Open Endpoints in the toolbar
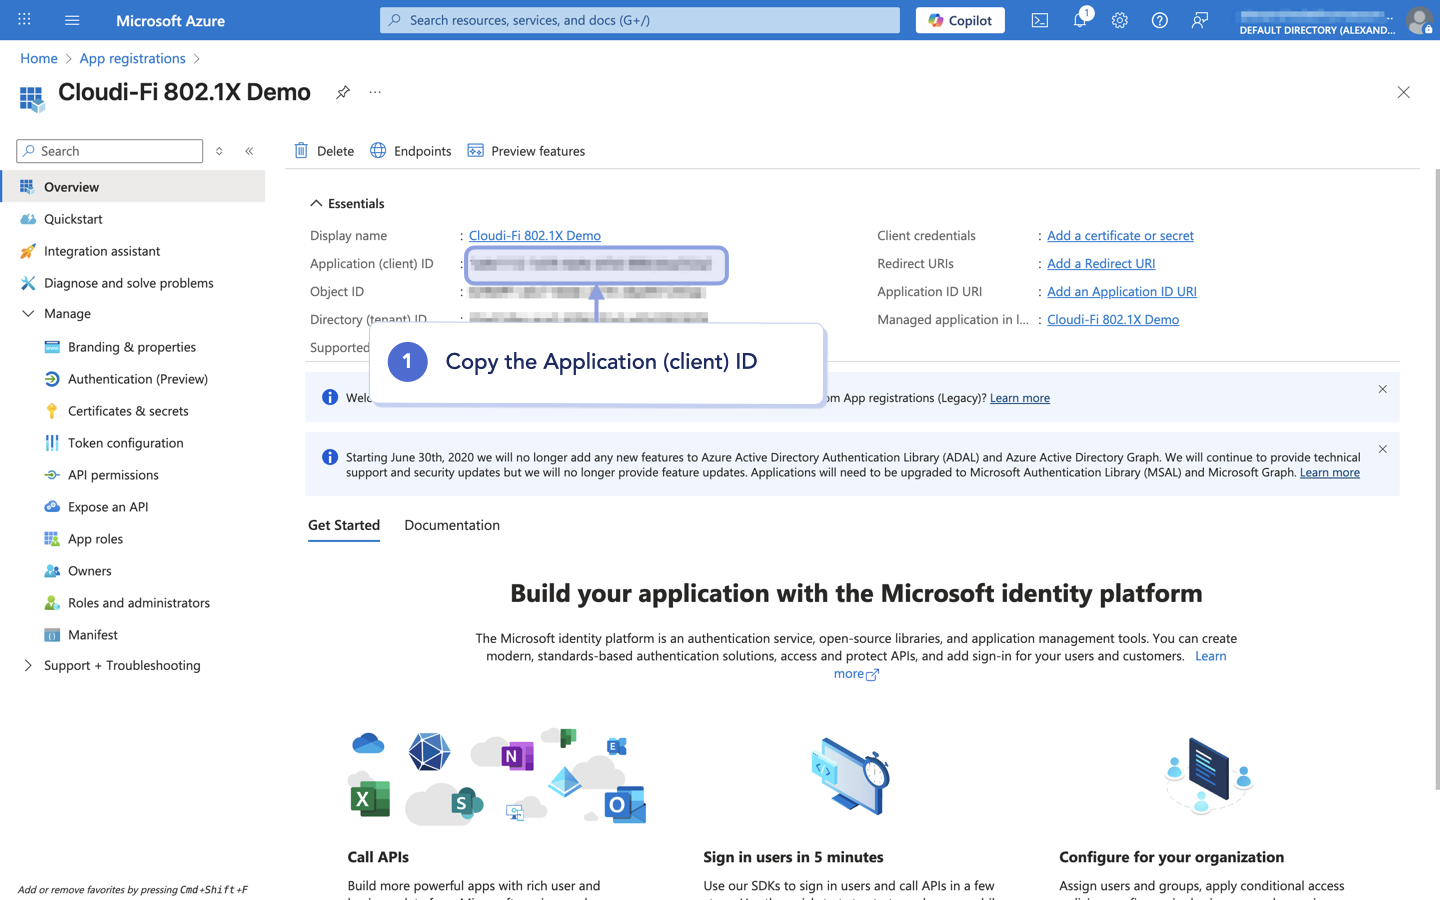The width and height of the screenshot is (1440, 900). pos(411,151)
